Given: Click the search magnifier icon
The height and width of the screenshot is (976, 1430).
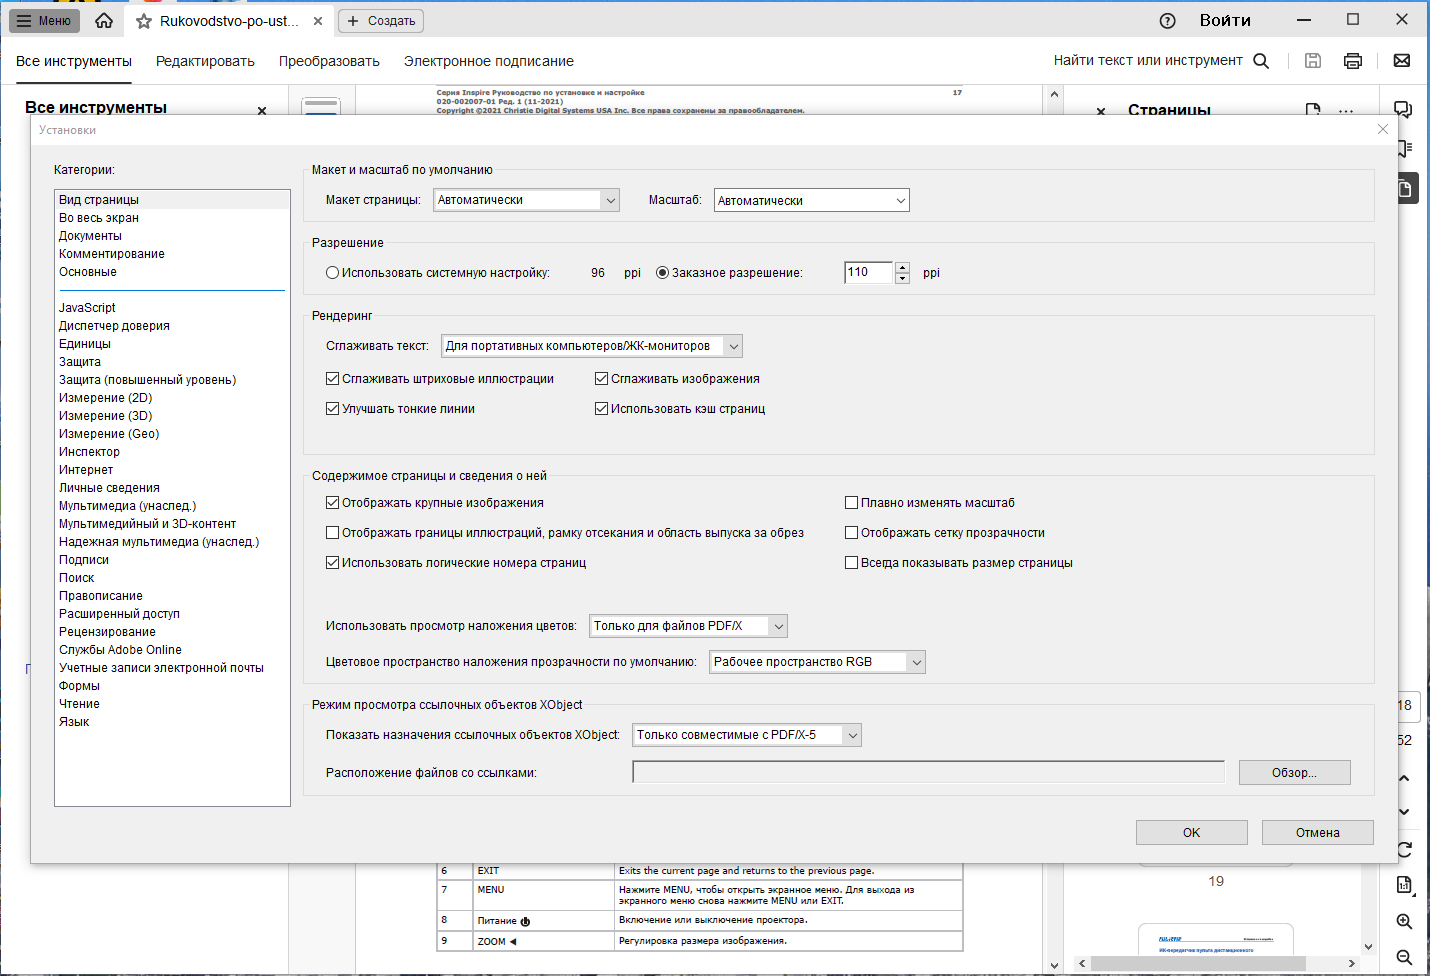Looking at the screenshot, I should click(1261, 61).
